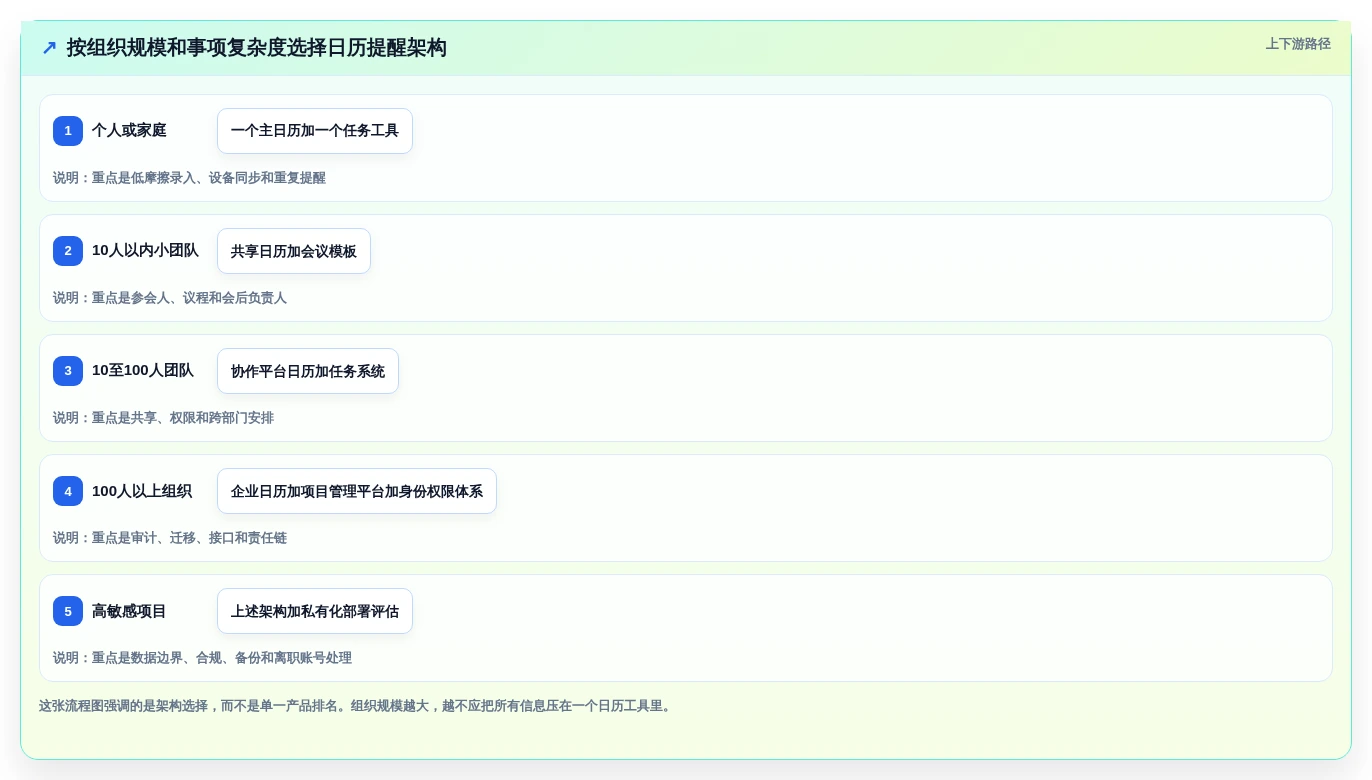
Task: Select step badge 2 for 10人以内小团队
Action: [x=68, y=251]
